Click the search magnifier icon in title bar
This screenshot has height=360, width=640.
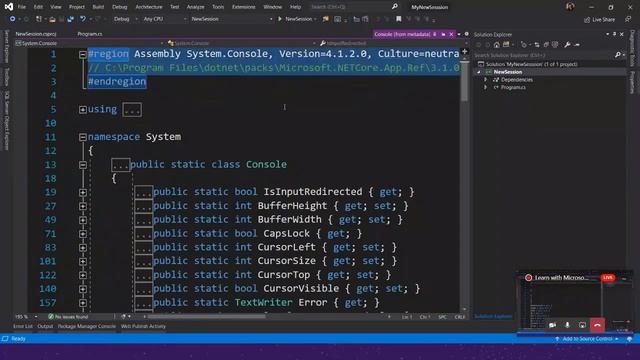[395, 7]
